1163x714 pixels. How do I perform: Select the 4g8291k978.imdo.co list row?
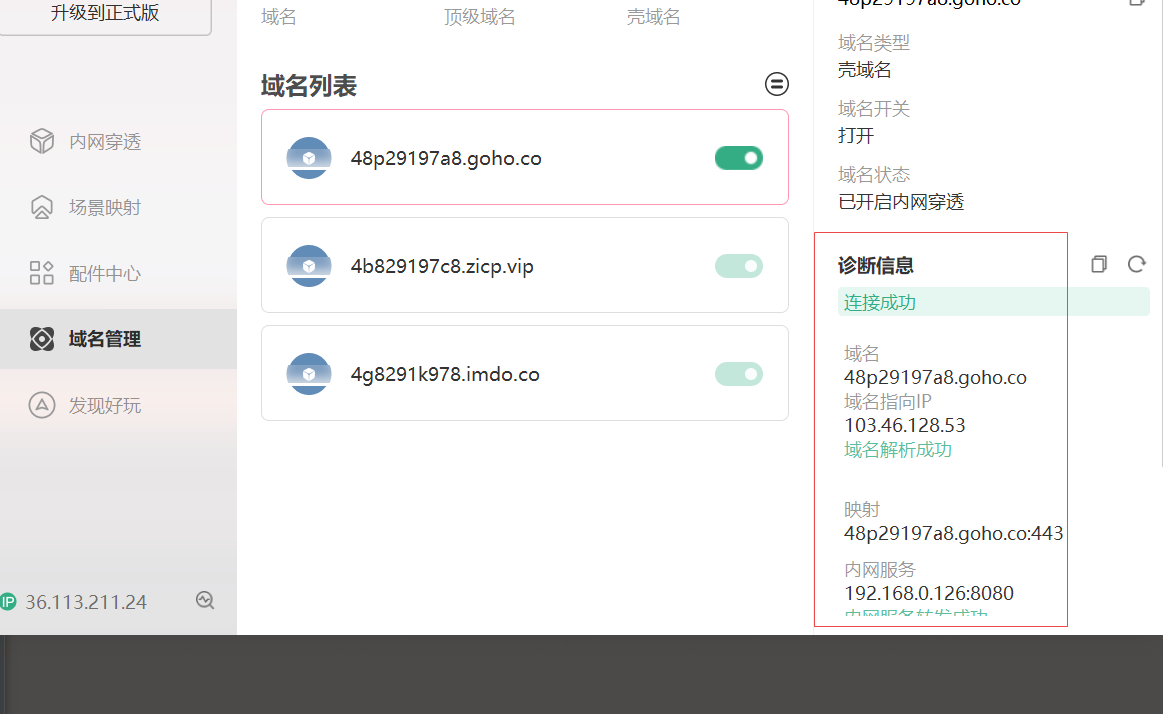524,373
